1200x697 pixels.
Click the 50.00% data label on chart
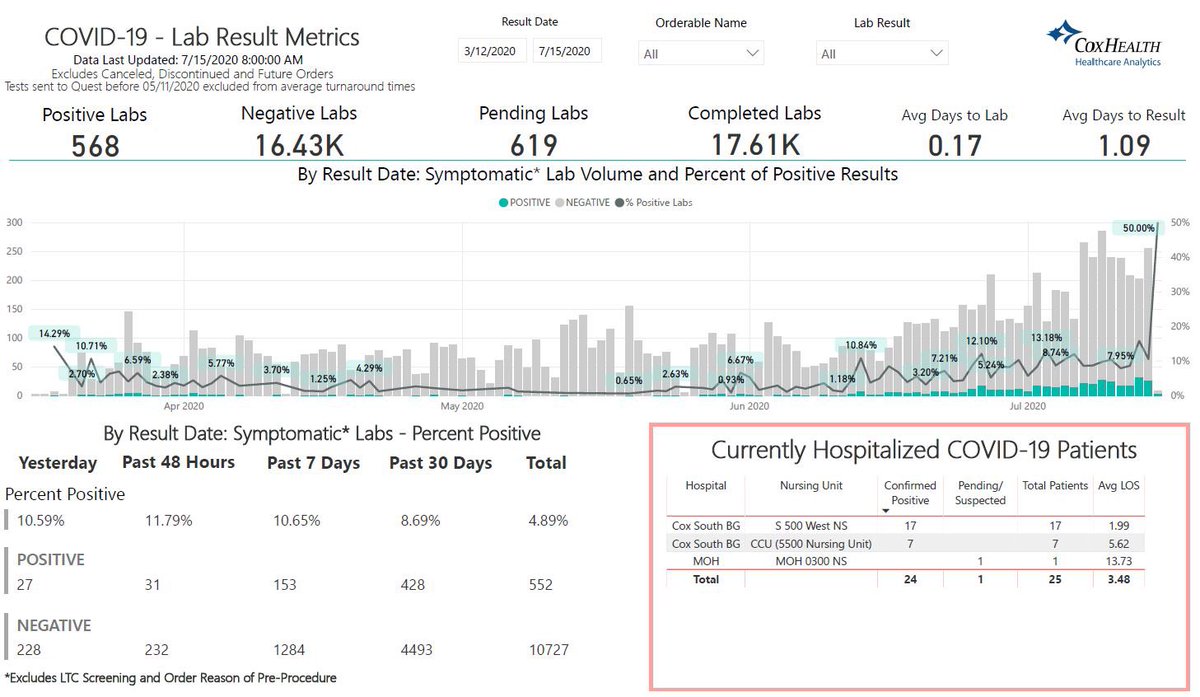1139,228
